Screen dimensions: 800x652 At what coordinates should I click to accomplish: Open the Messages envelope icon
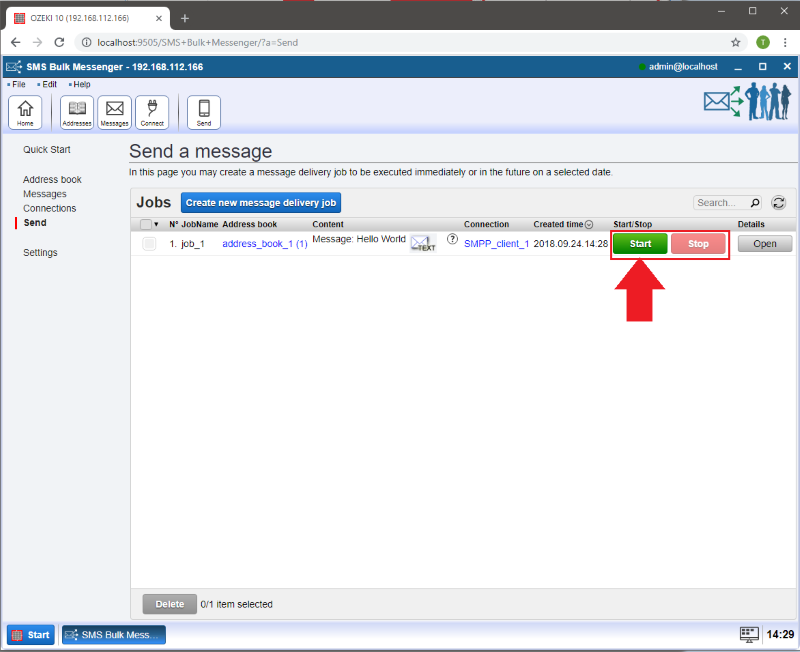tap(114, 112)
